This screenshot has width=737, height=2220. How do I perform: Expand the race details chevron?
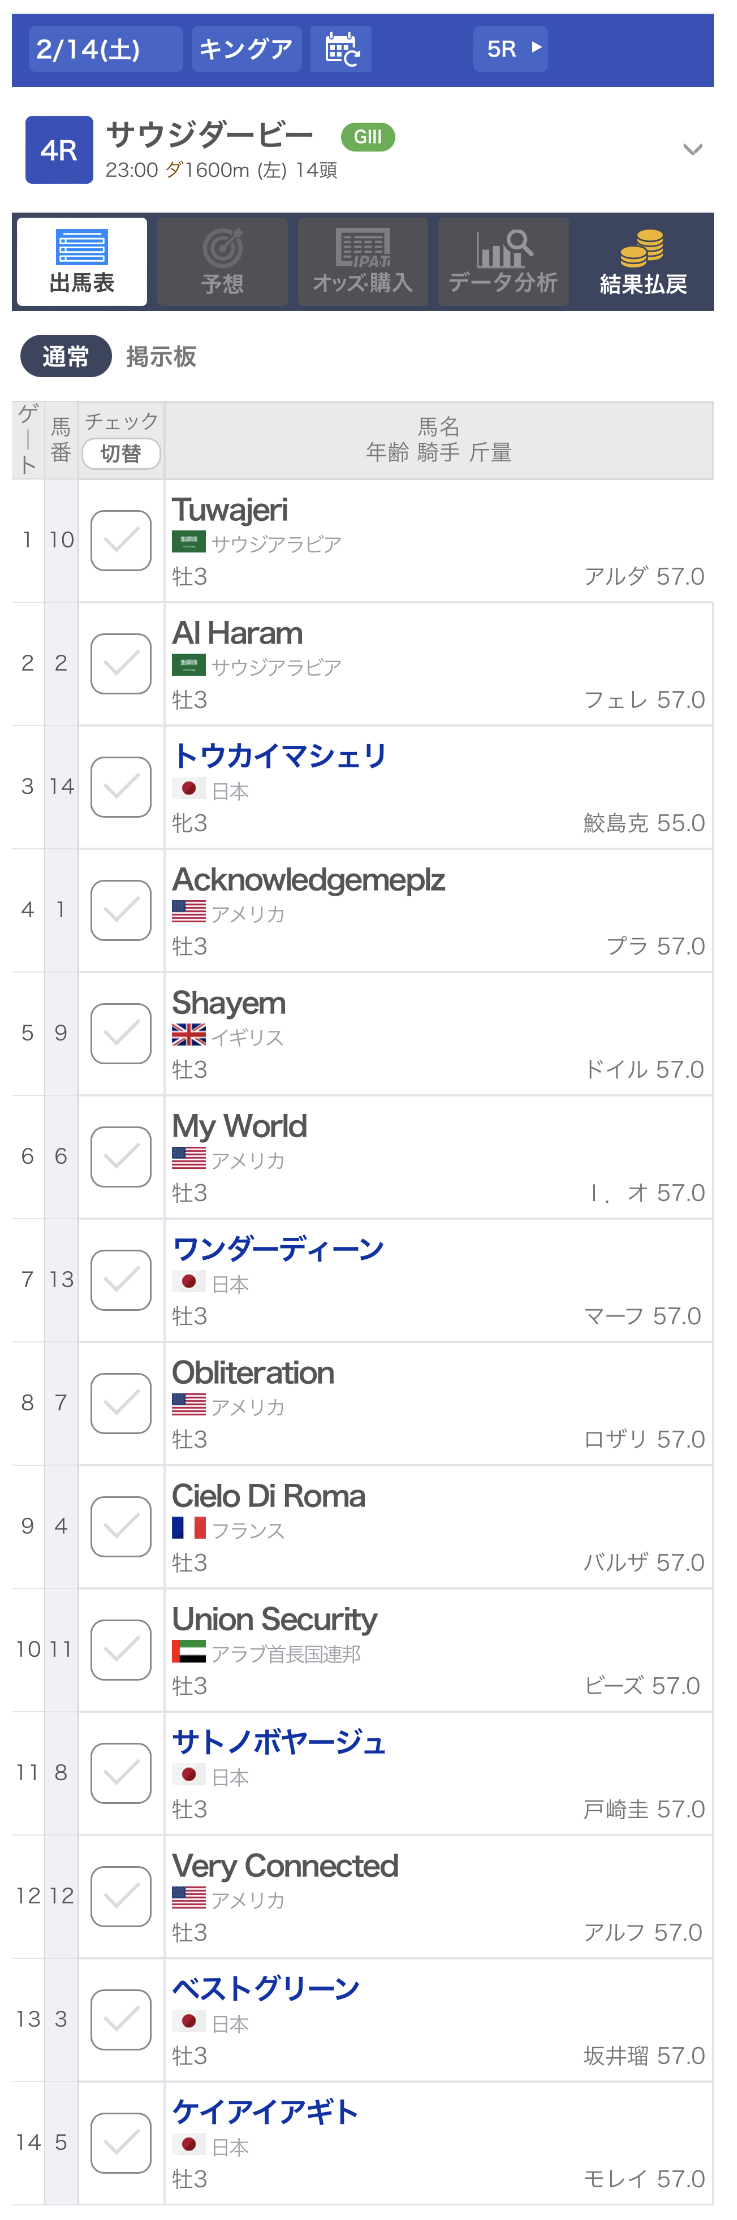pyautogui.click(x=692, y=150)
